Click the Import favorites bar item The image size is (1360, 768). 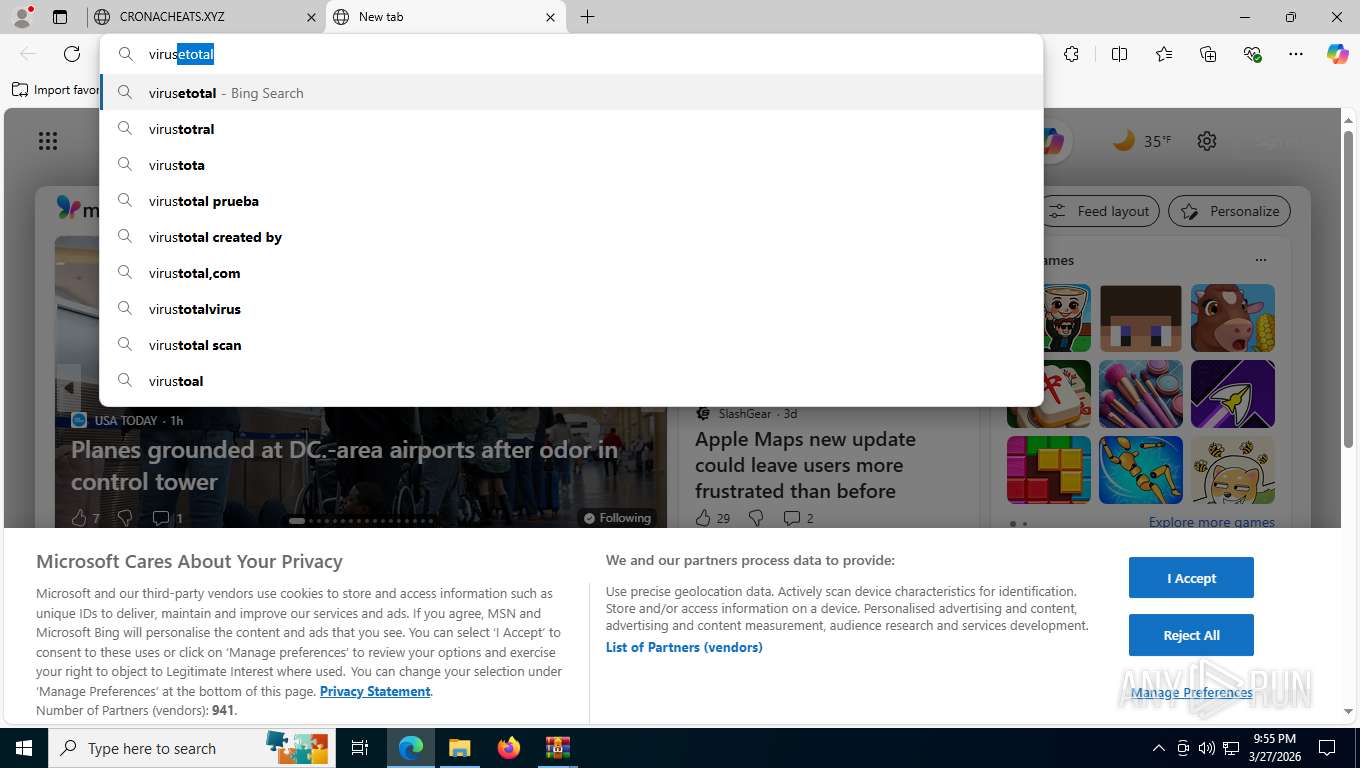[x=56, y=90]
